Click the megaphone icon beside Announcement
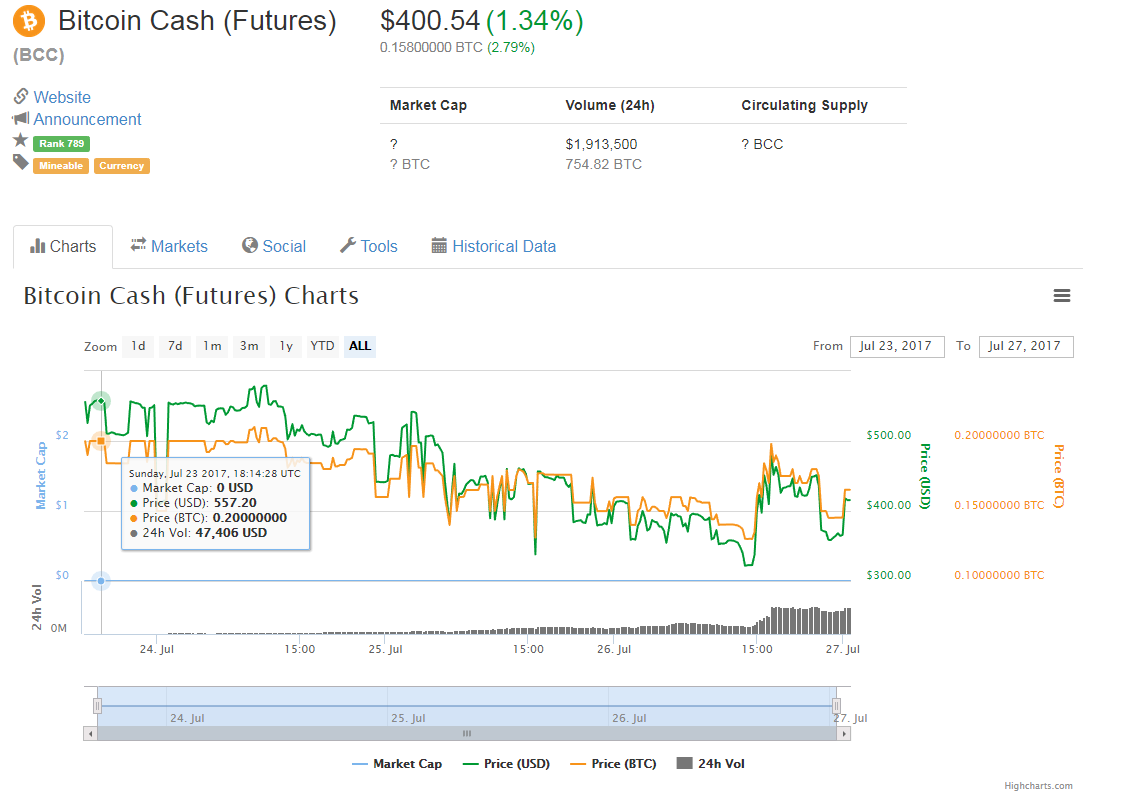1123x808 pixels. click(20, 119)
